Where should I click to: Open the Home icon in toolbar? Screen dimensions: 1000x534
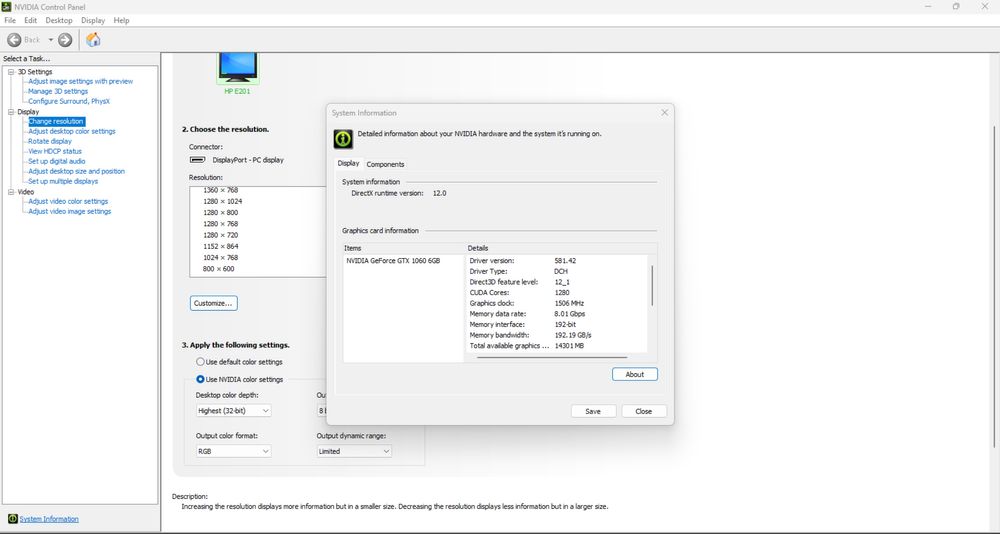[x=93, y=40]
